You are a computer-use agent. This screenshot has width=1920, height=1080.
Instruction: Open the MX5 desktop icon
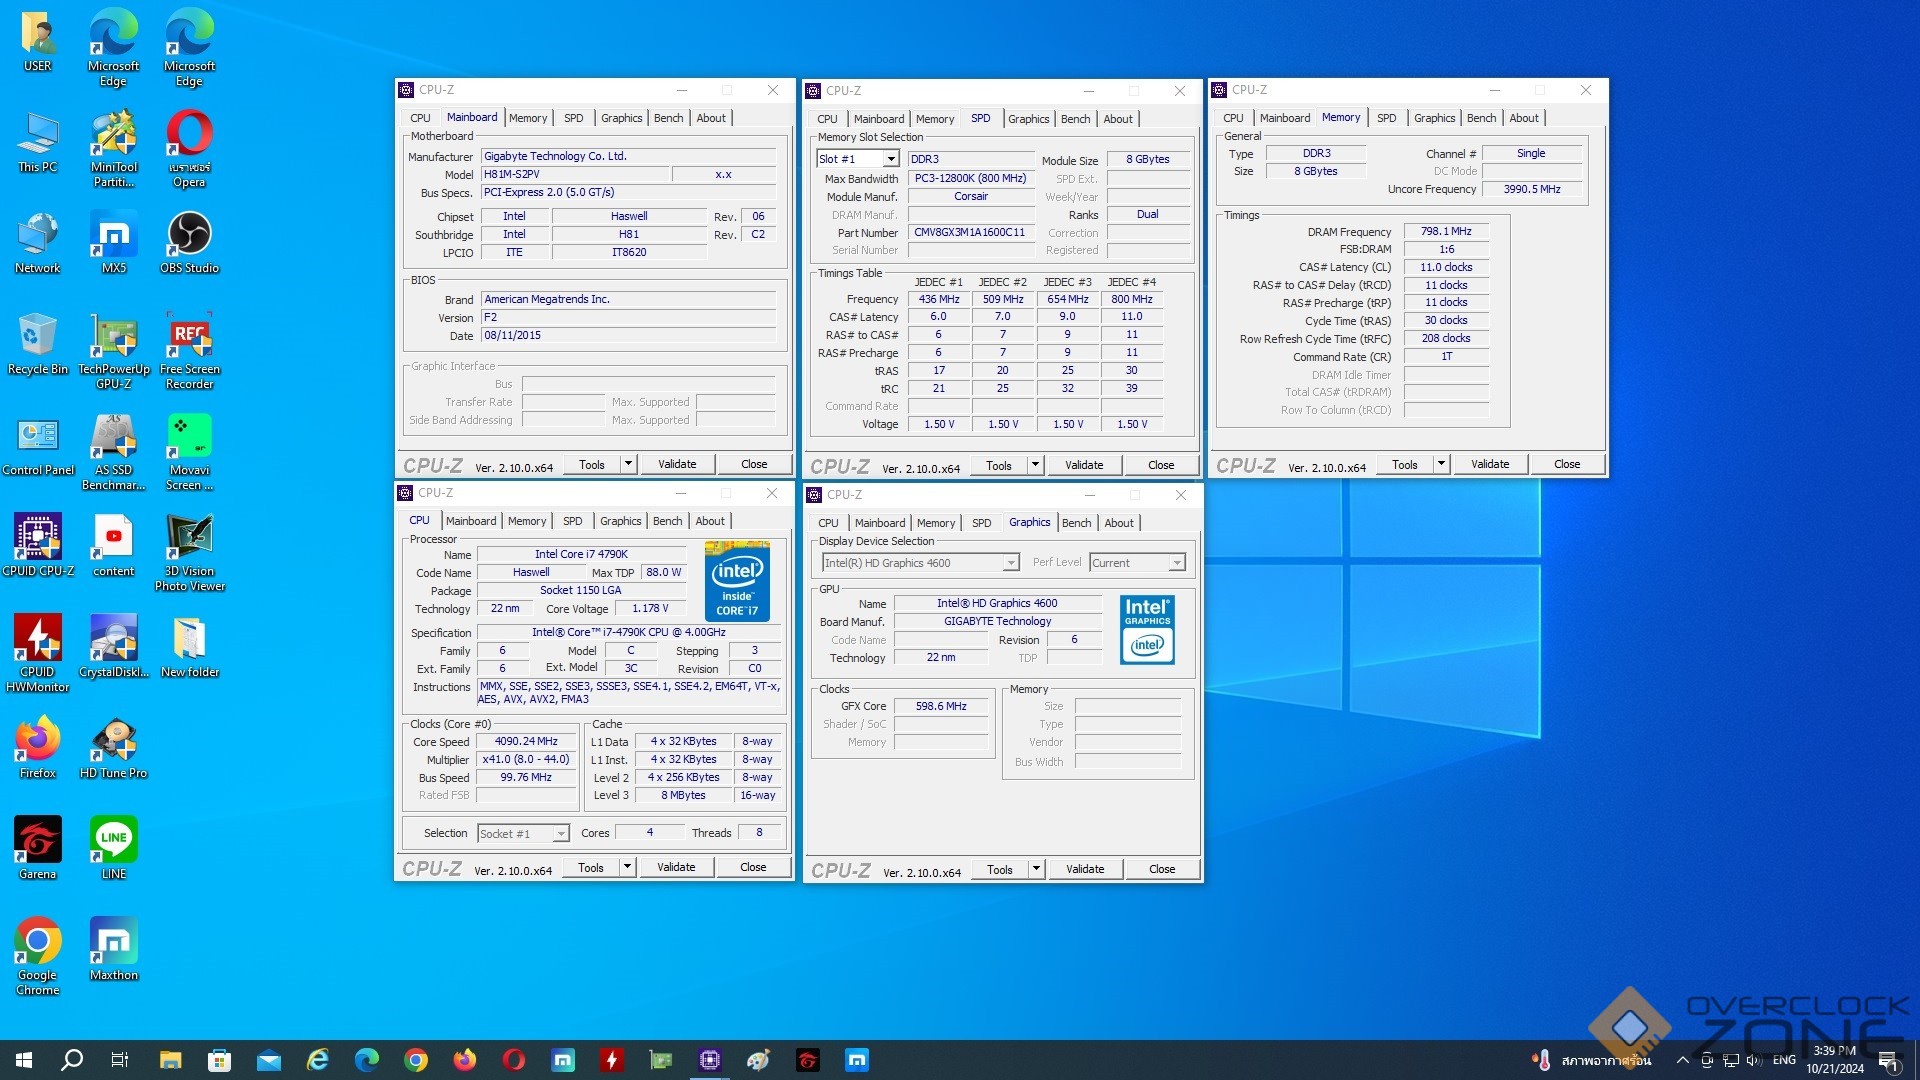pos(114,242)
